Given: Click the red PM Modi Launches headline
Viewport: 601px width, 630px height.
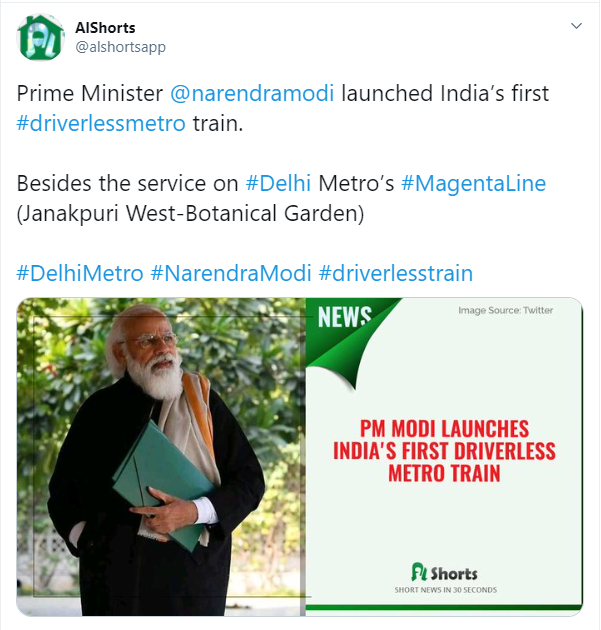Looking at the screenshot, I should click(444, 451).
